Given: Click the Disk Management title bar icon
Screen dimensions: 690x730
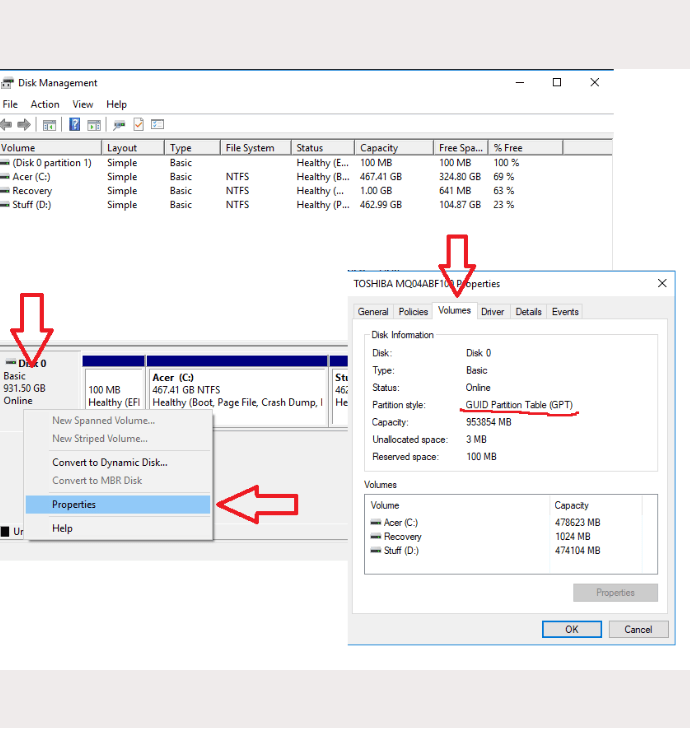Looking at the screenshot, I should (7, 83).
